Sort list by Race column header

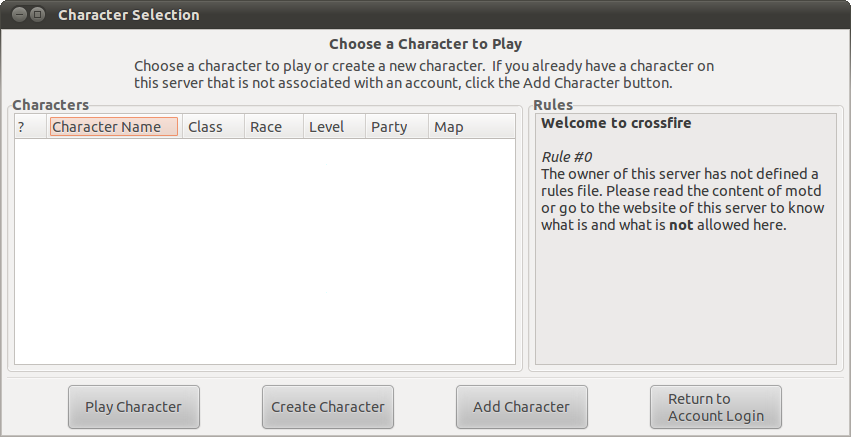pyautogui.click(x=274, y=127)
